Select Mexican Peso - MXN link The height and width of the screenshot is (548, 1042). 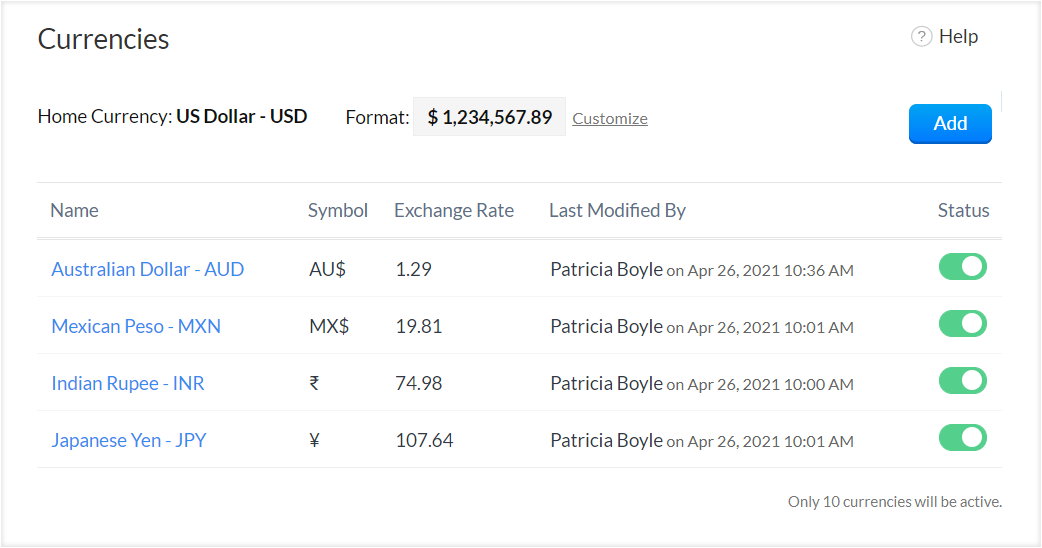tap(136, 326)
